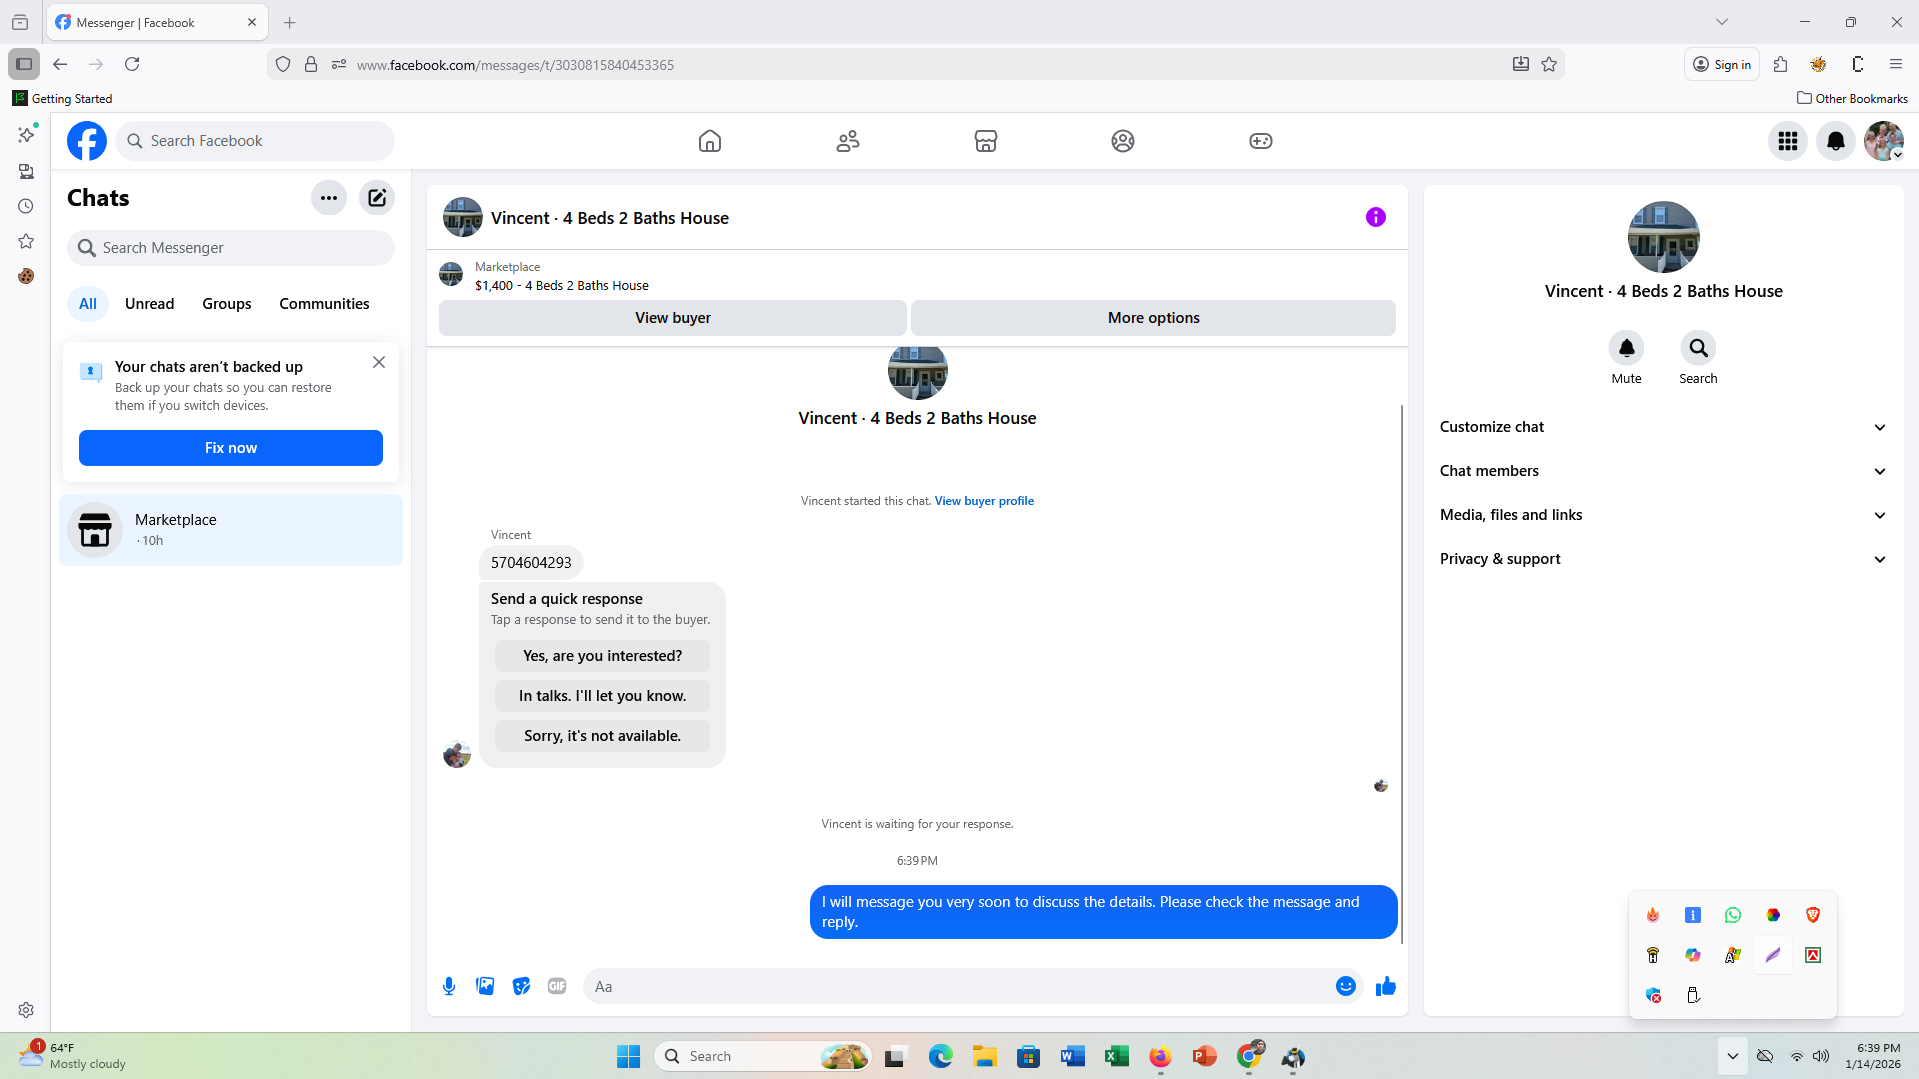Viewport: 1919px width, 1079px height.
Task: Open View buyer profile link
Action: tap(984, 501)
